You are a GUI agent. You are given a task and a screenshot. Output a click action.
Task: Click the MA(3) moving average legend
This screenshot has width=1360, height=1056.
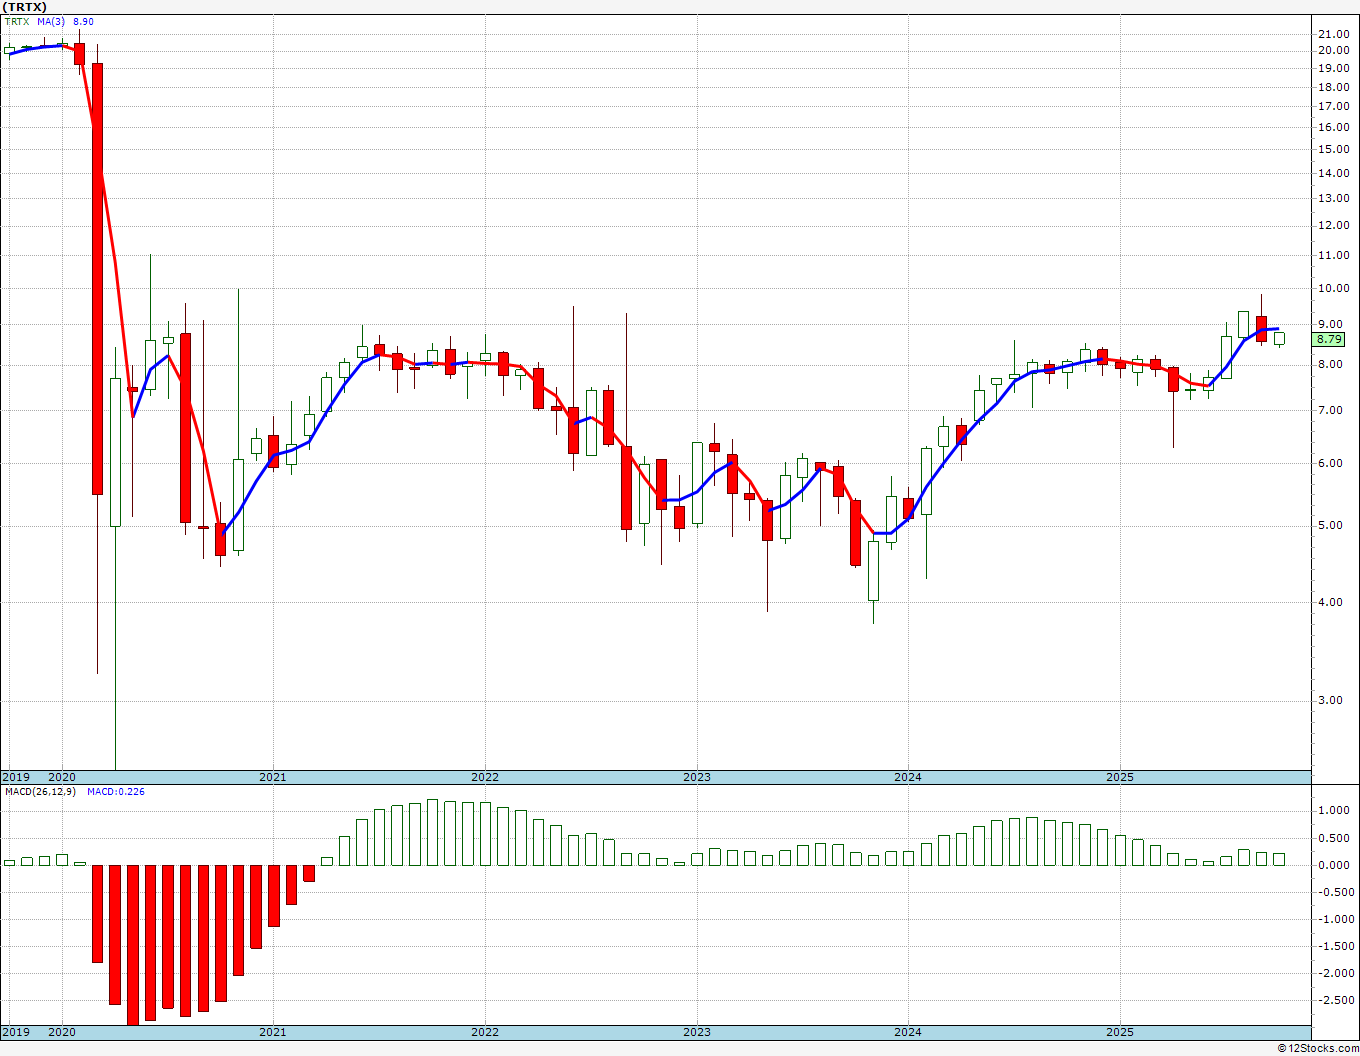(x=51, y=21)
